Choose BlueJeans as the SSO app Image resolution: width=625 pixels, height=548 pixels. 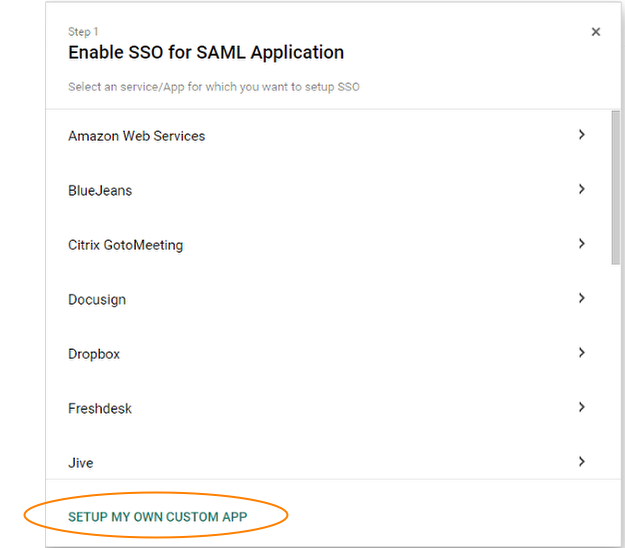[x=100, y=190]
